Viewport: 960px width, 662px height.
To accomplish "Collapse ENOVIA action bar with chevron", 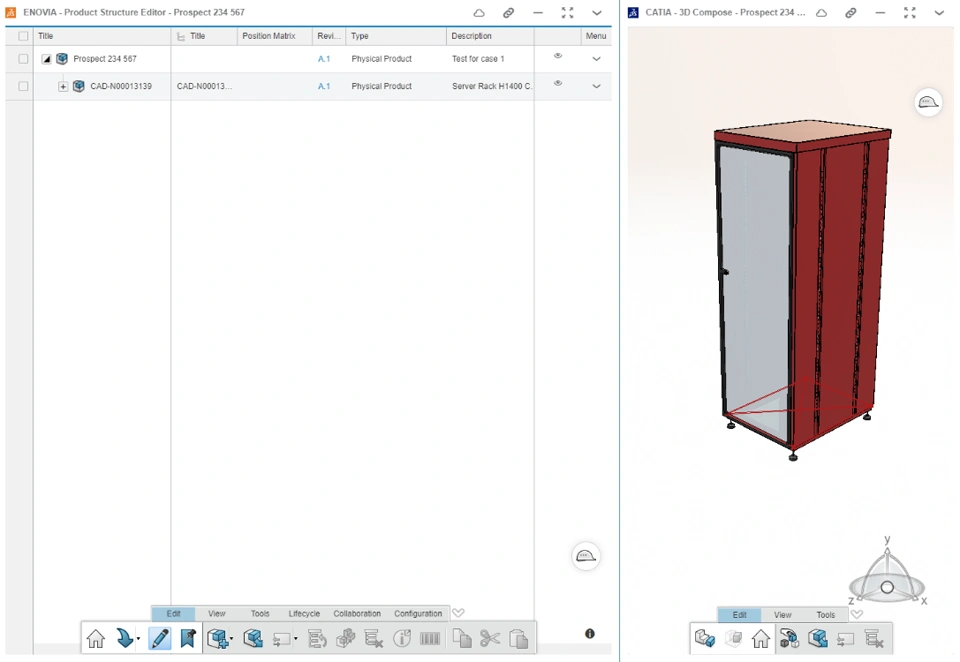I will 458,612.
